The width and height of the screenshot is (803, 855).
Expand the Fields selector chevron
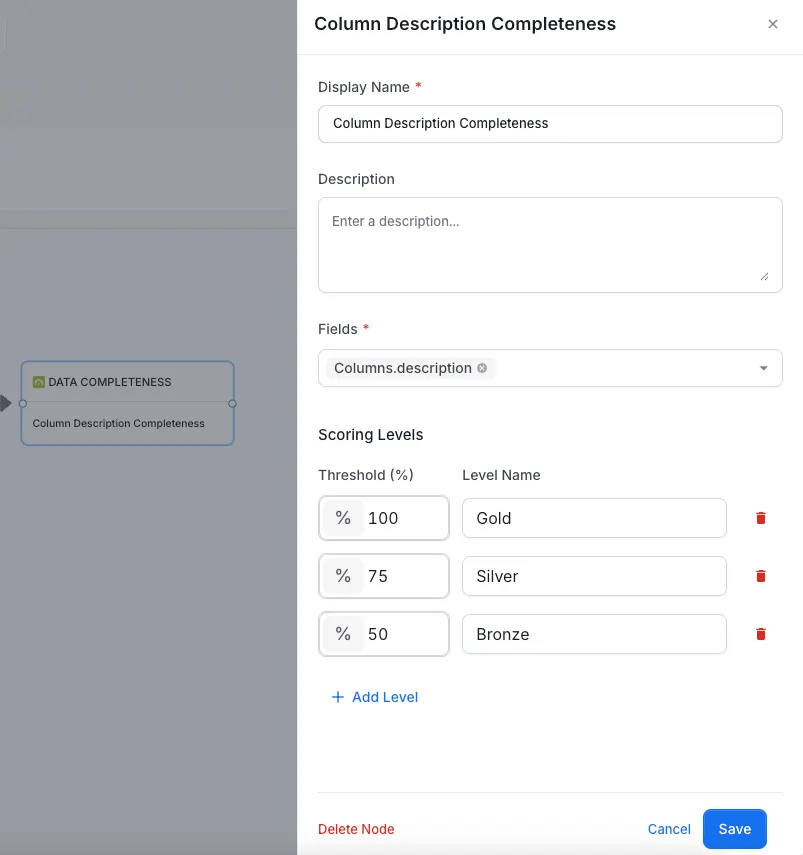pyautogui.click(x=763, y=368)
